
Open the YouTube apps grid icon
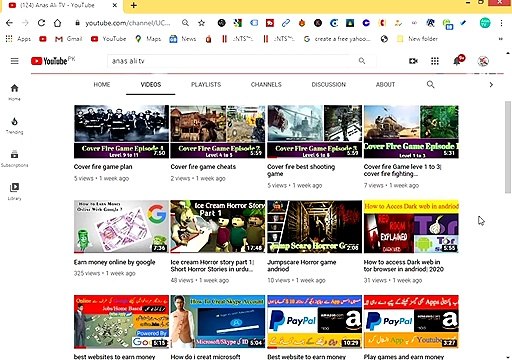click(435, 61)
